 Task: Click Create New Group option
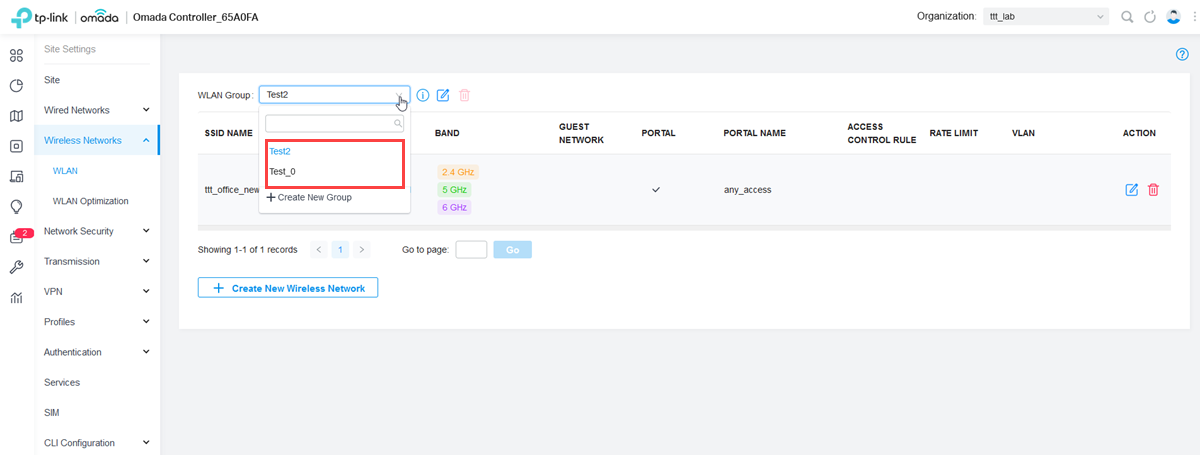[x=309, y=198]
